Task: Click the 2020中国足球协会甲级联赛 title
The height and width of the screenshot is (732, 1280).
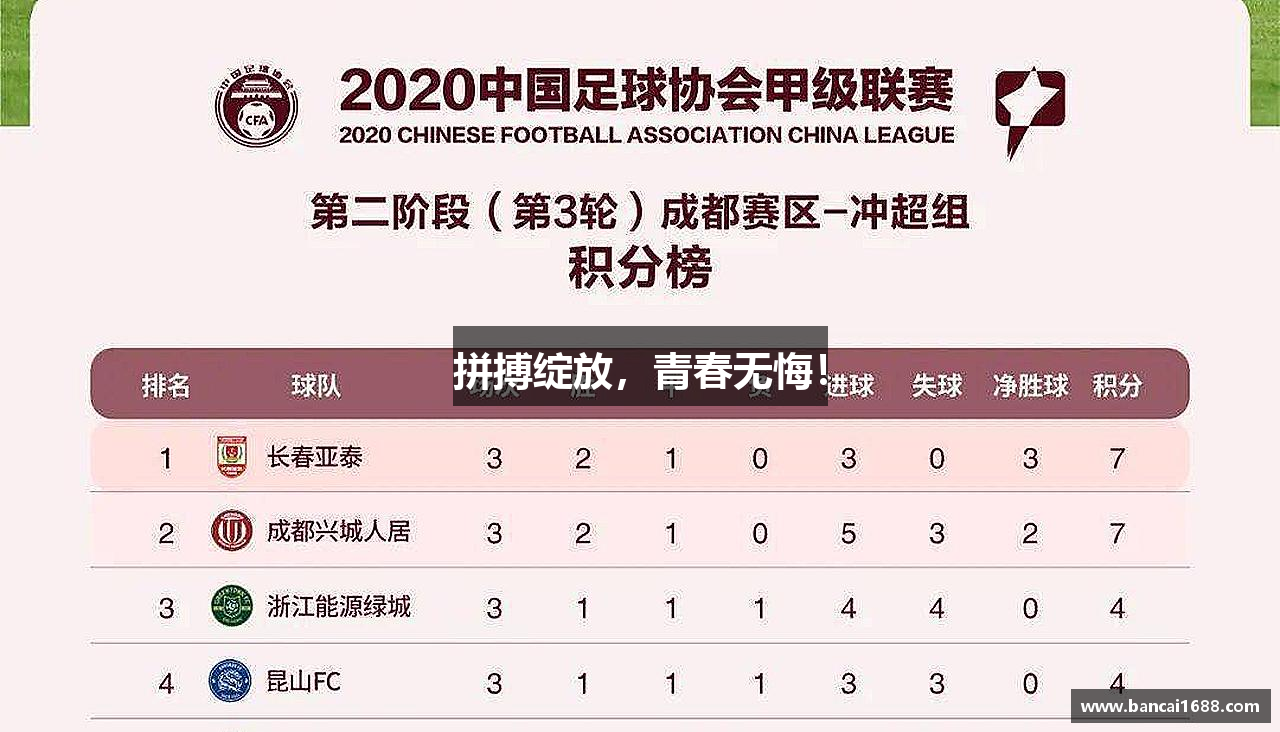Action: 646,90
